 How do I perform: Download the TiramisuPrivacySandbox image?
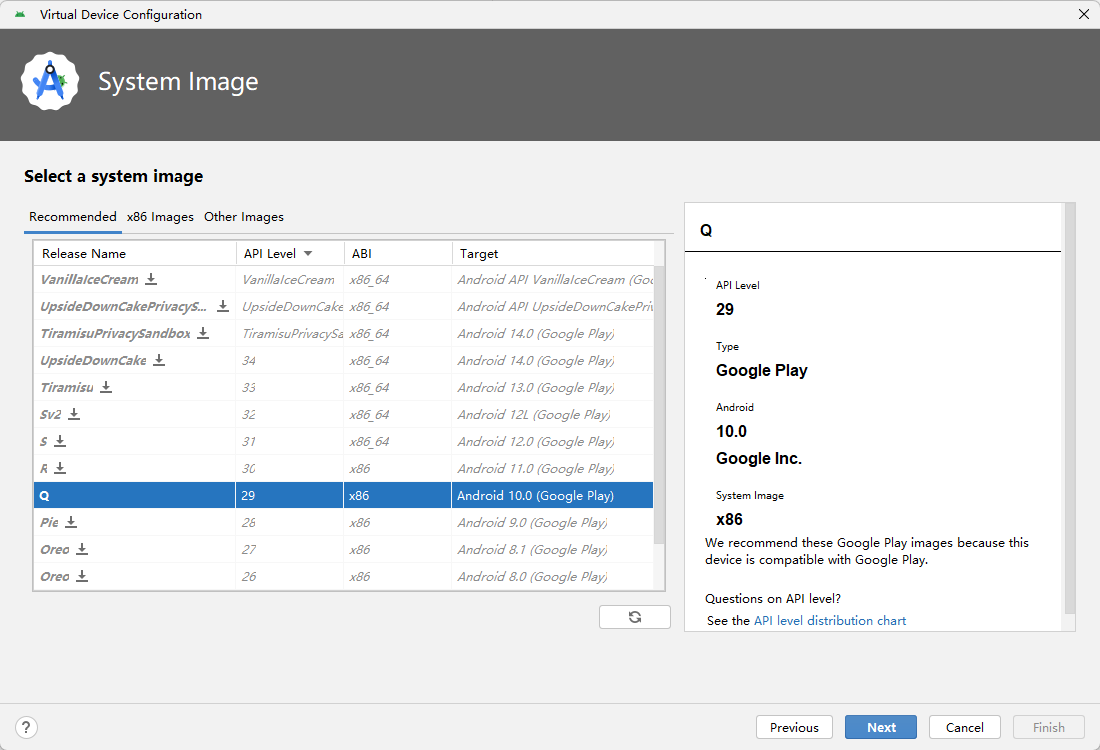click(203, 333)
